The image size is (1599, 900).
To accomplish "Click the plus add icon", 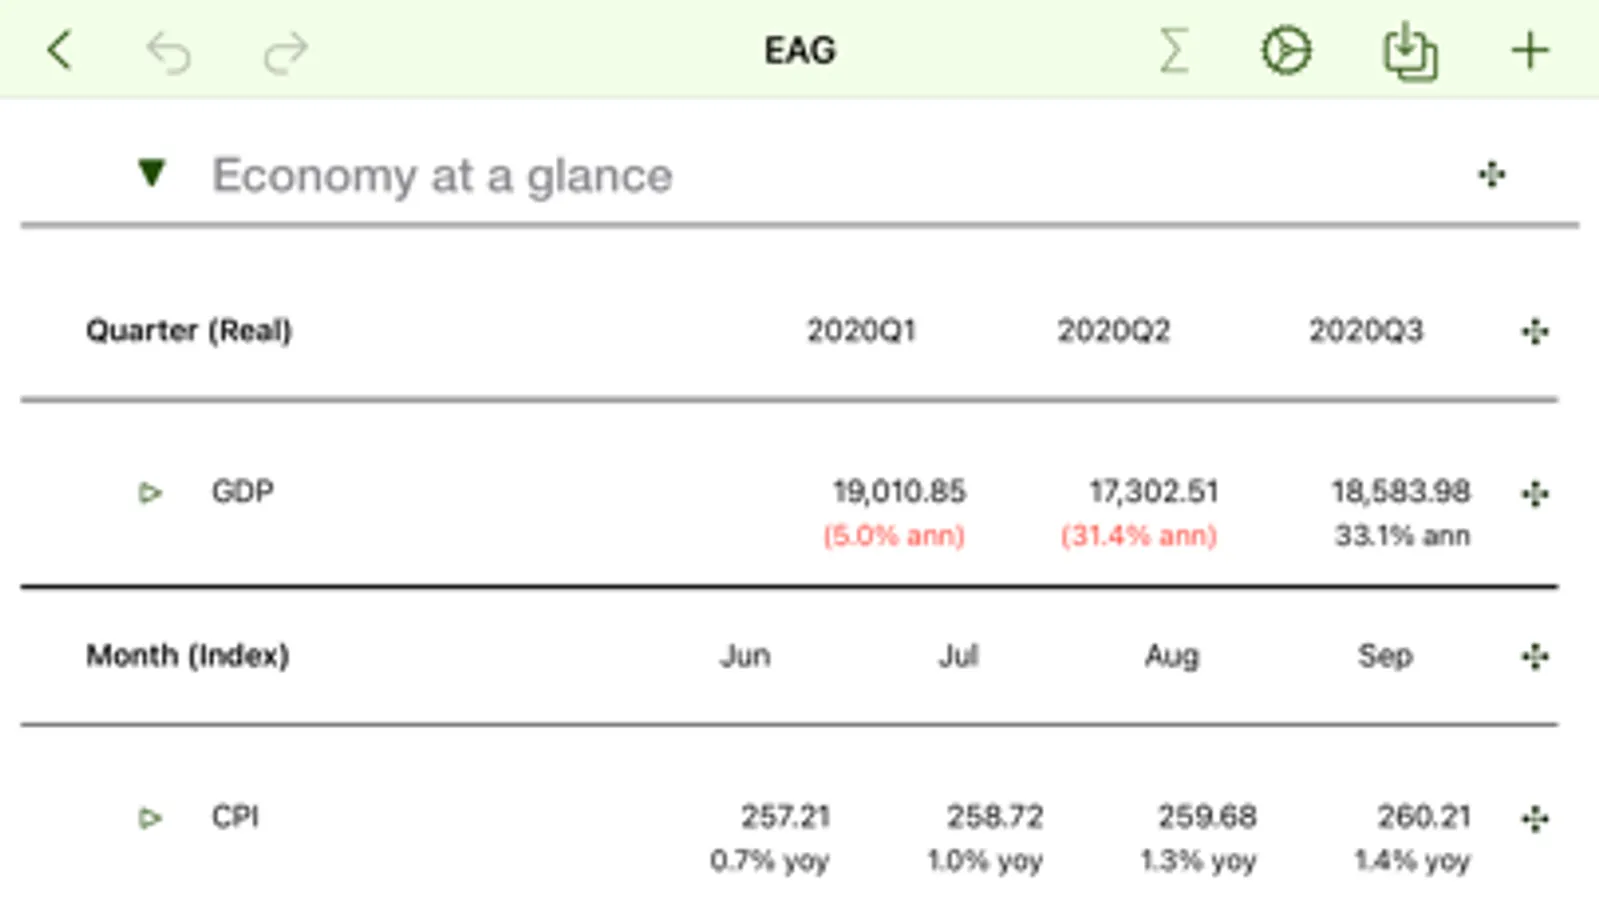I will tap(1530, 51).
